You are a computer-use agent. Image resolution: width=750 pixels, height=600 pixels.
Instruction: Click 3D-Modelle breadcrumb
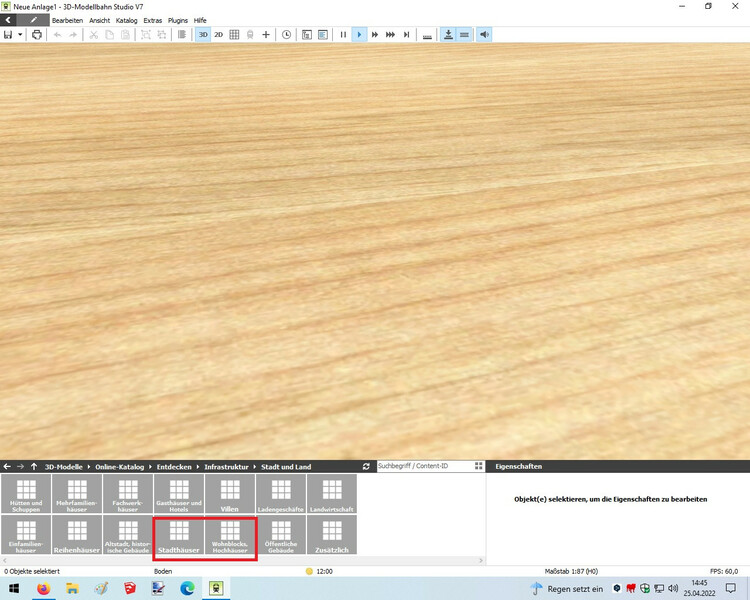click(x=64, y=467)
